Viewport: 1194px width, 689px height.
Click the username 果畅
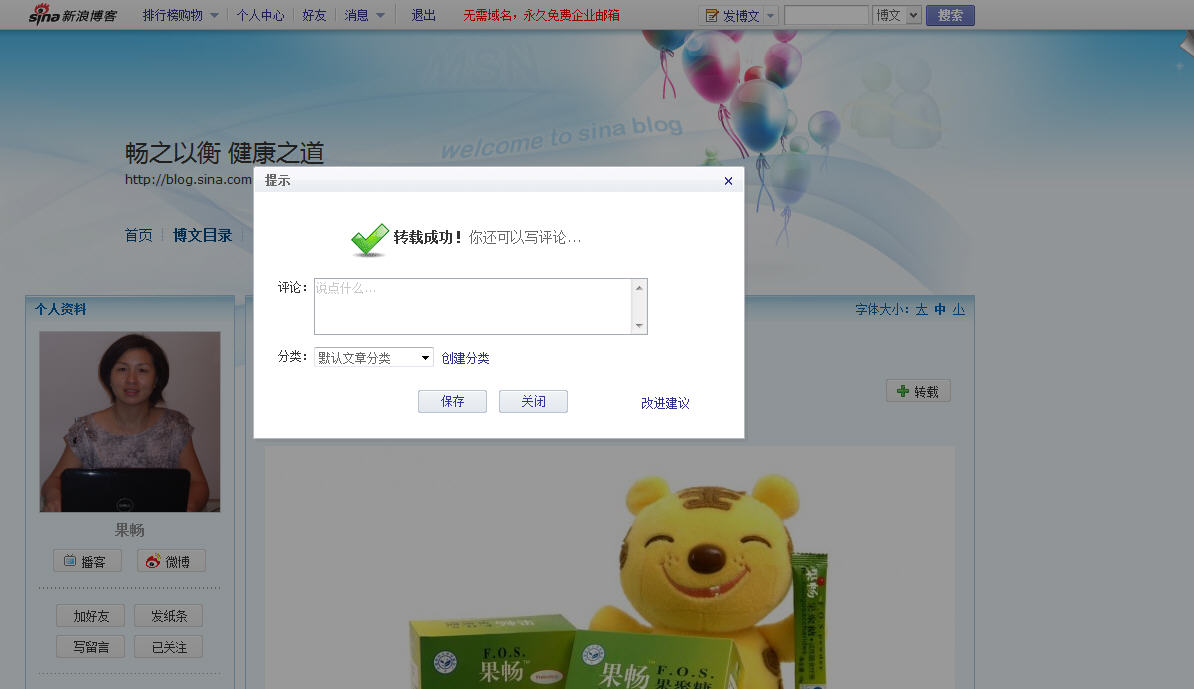[129, 530]
